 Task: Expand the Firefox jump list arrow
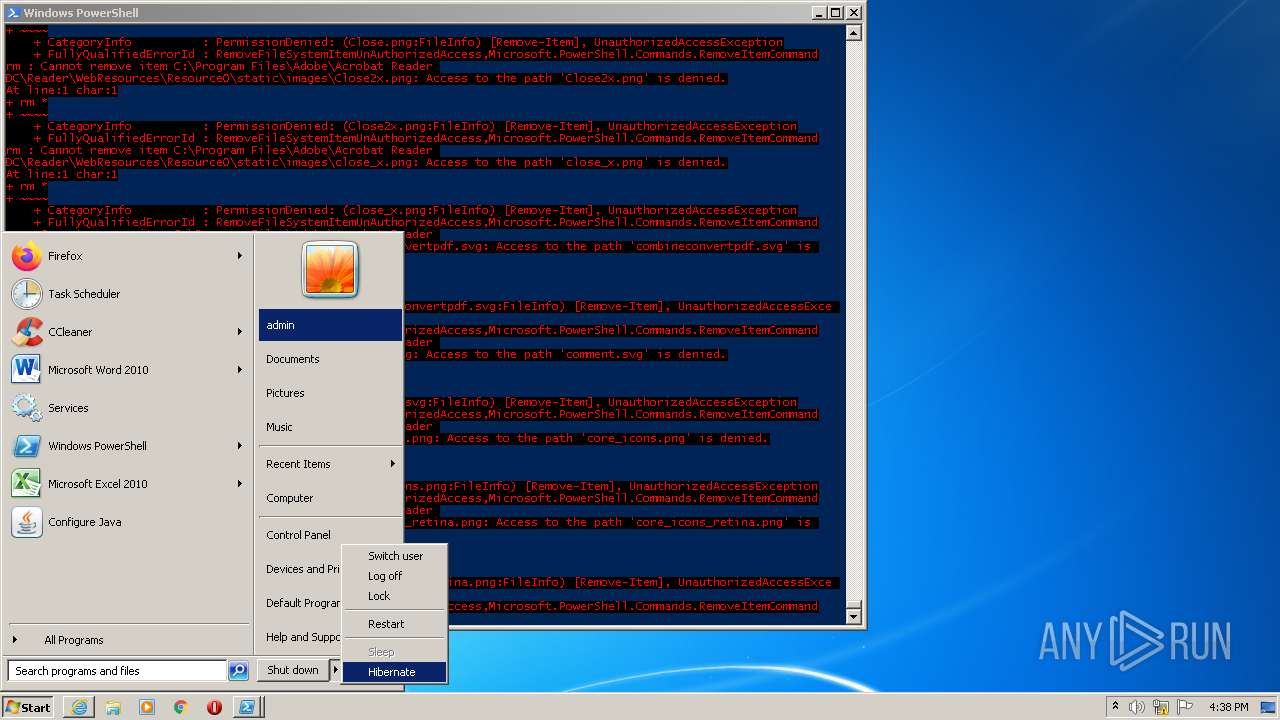tap(240, 256)
